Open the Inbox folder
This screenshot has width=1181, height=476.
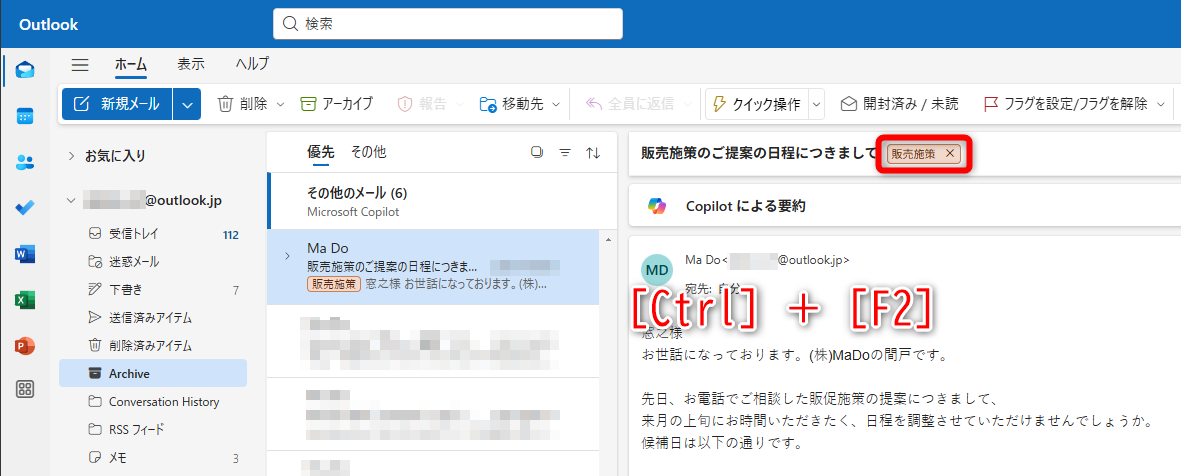coord(154,234)
